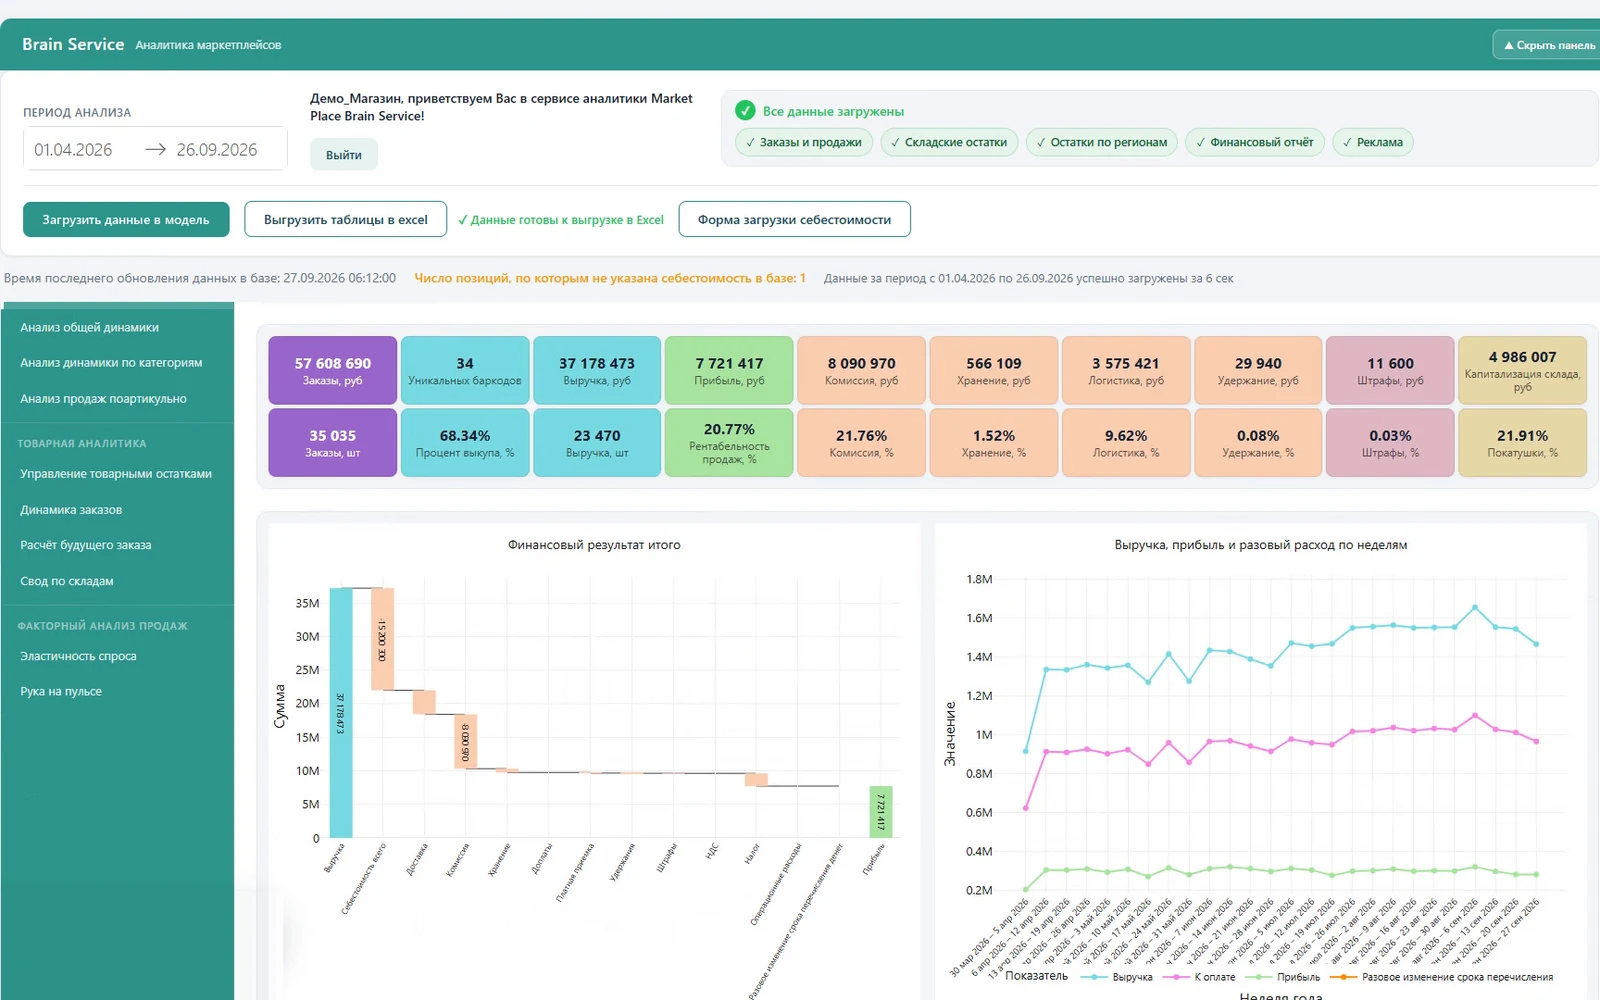Collapse the top panel with Скрыть панель

[1549, 45]
